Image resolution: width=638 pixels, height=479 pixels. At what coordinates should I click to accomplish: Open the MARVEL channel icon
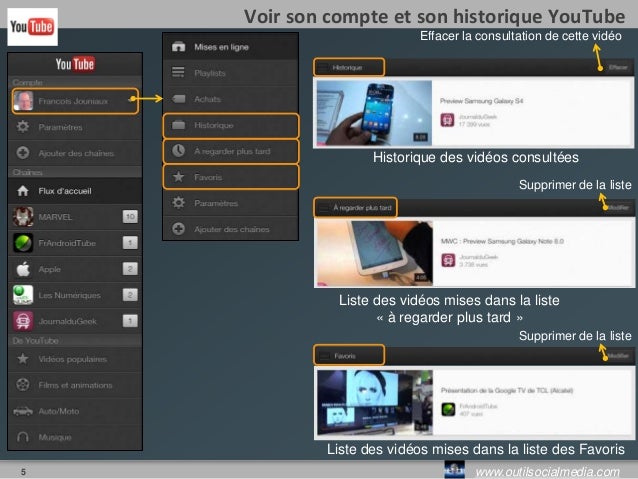click(x=23, y=217)
